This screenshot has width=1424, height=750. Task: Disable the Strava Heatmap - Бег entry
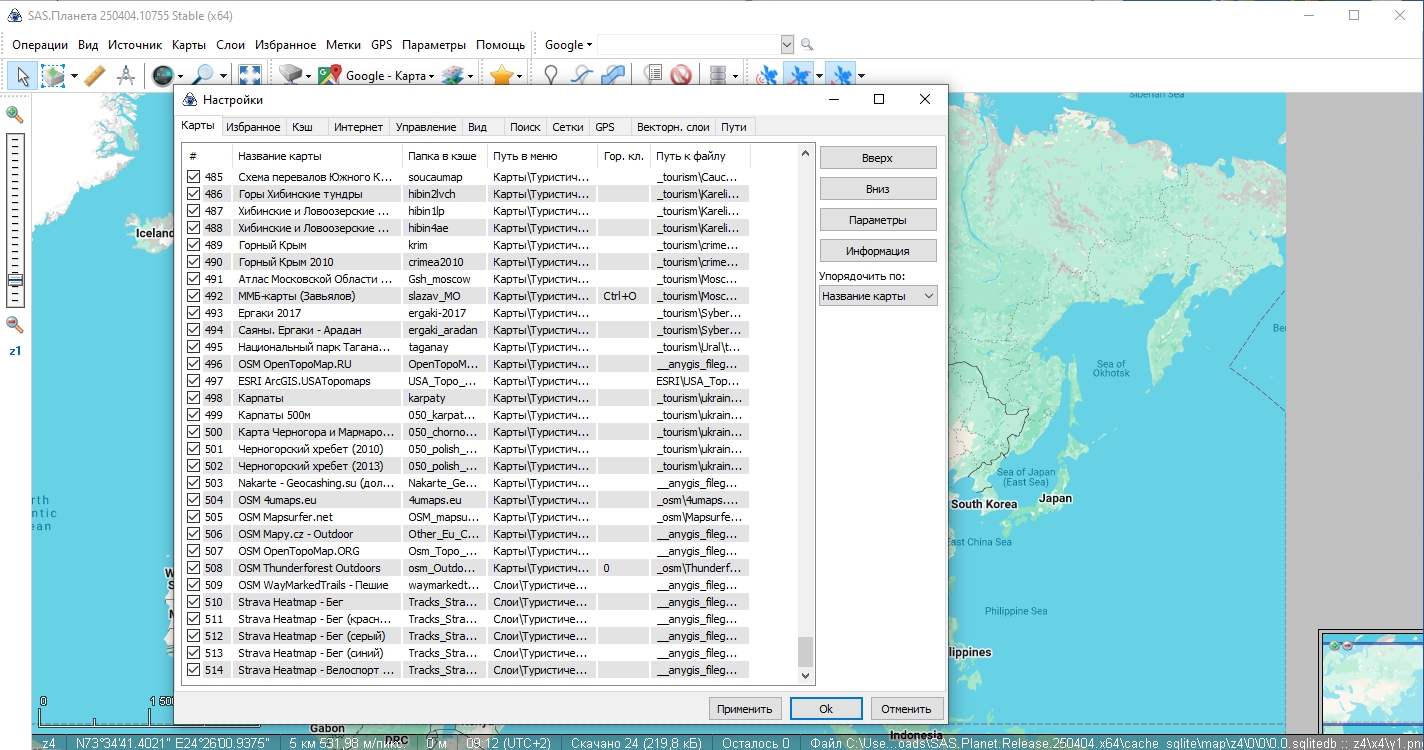(x=192, y=601)
